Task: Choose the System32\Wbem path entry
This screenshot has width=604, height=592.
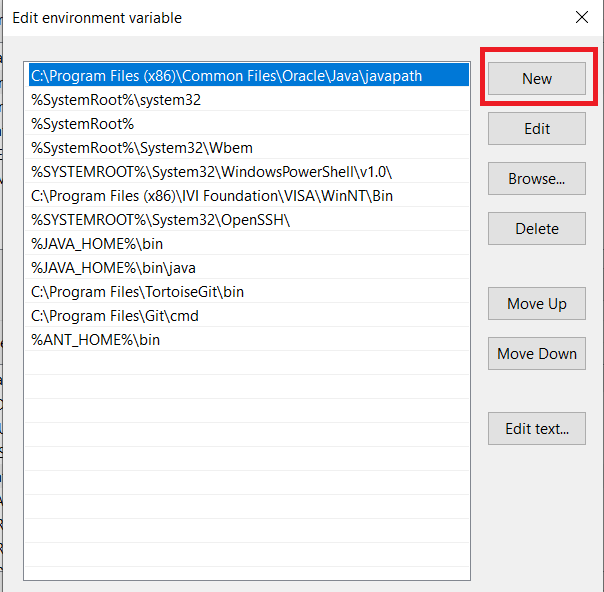Action: click(x=248, y=148)
